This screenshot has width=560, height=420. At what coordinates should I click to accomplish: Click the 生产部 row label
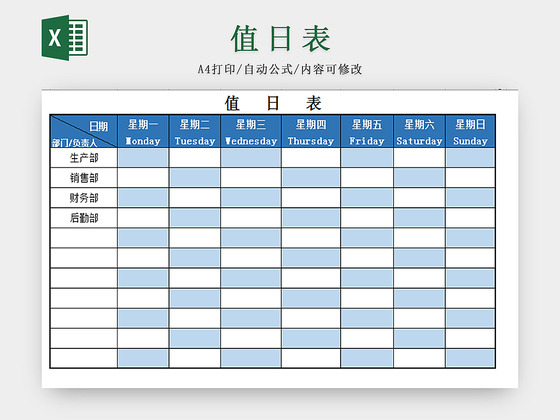(x=84, y=158)
